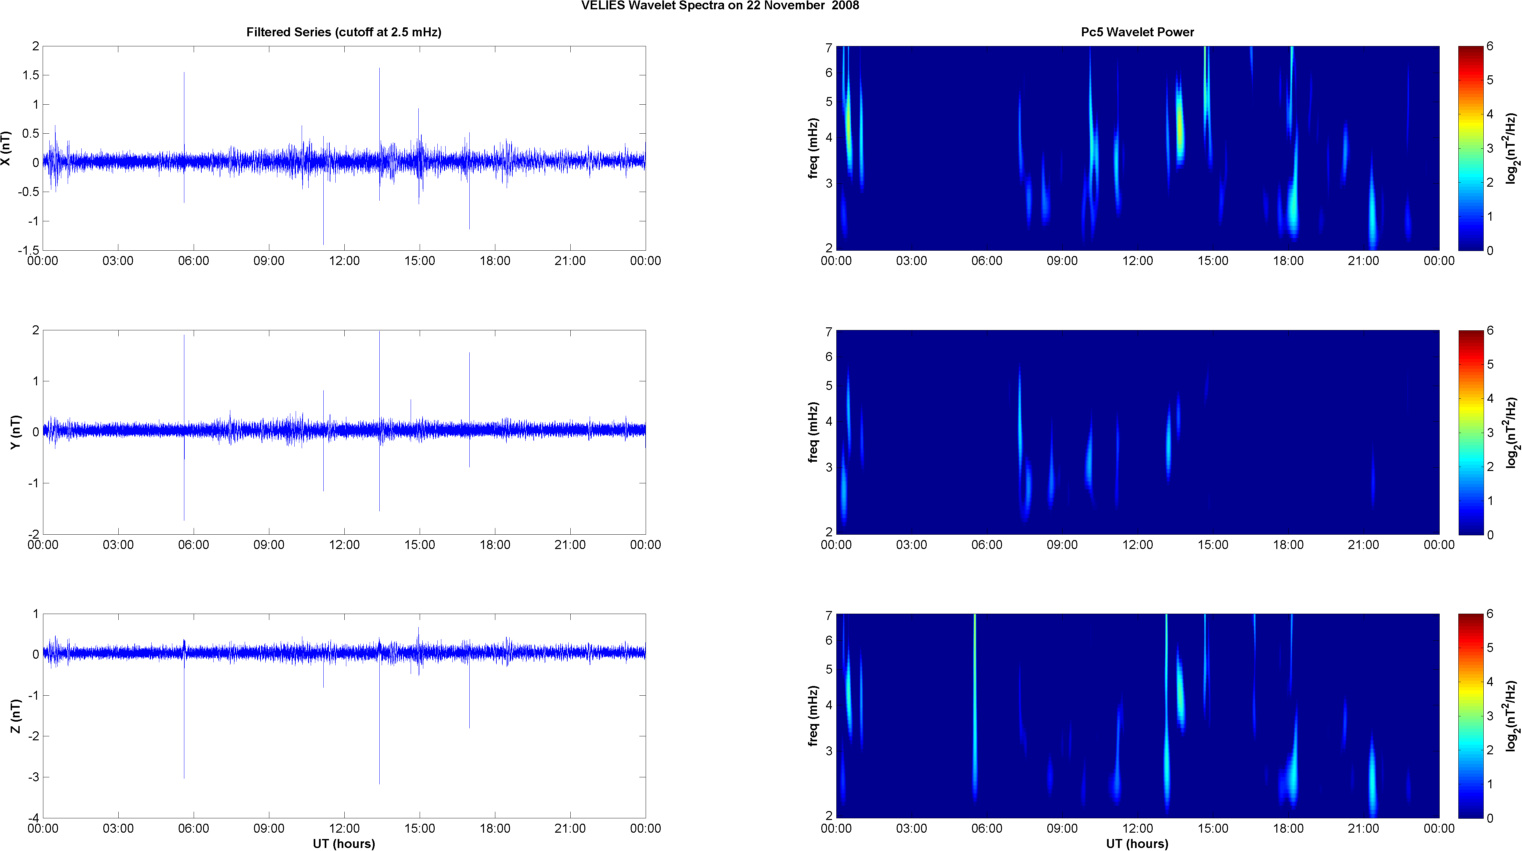The height and width of the screenshot is (851, 1522).
Task: Click the 'Z (nT)' y-axis label
Action: (15, 716)
